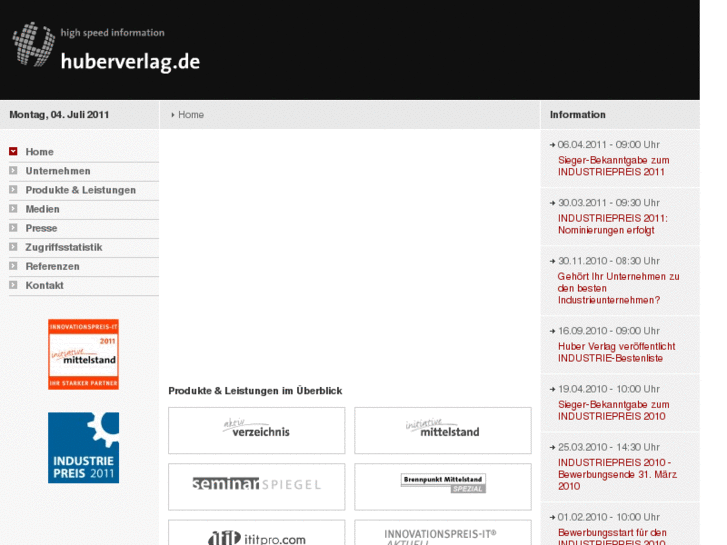This screenshot has height=545, width=727.
Task: Click the huberverlag.de globe logo
Action: [x=33, y=44]
